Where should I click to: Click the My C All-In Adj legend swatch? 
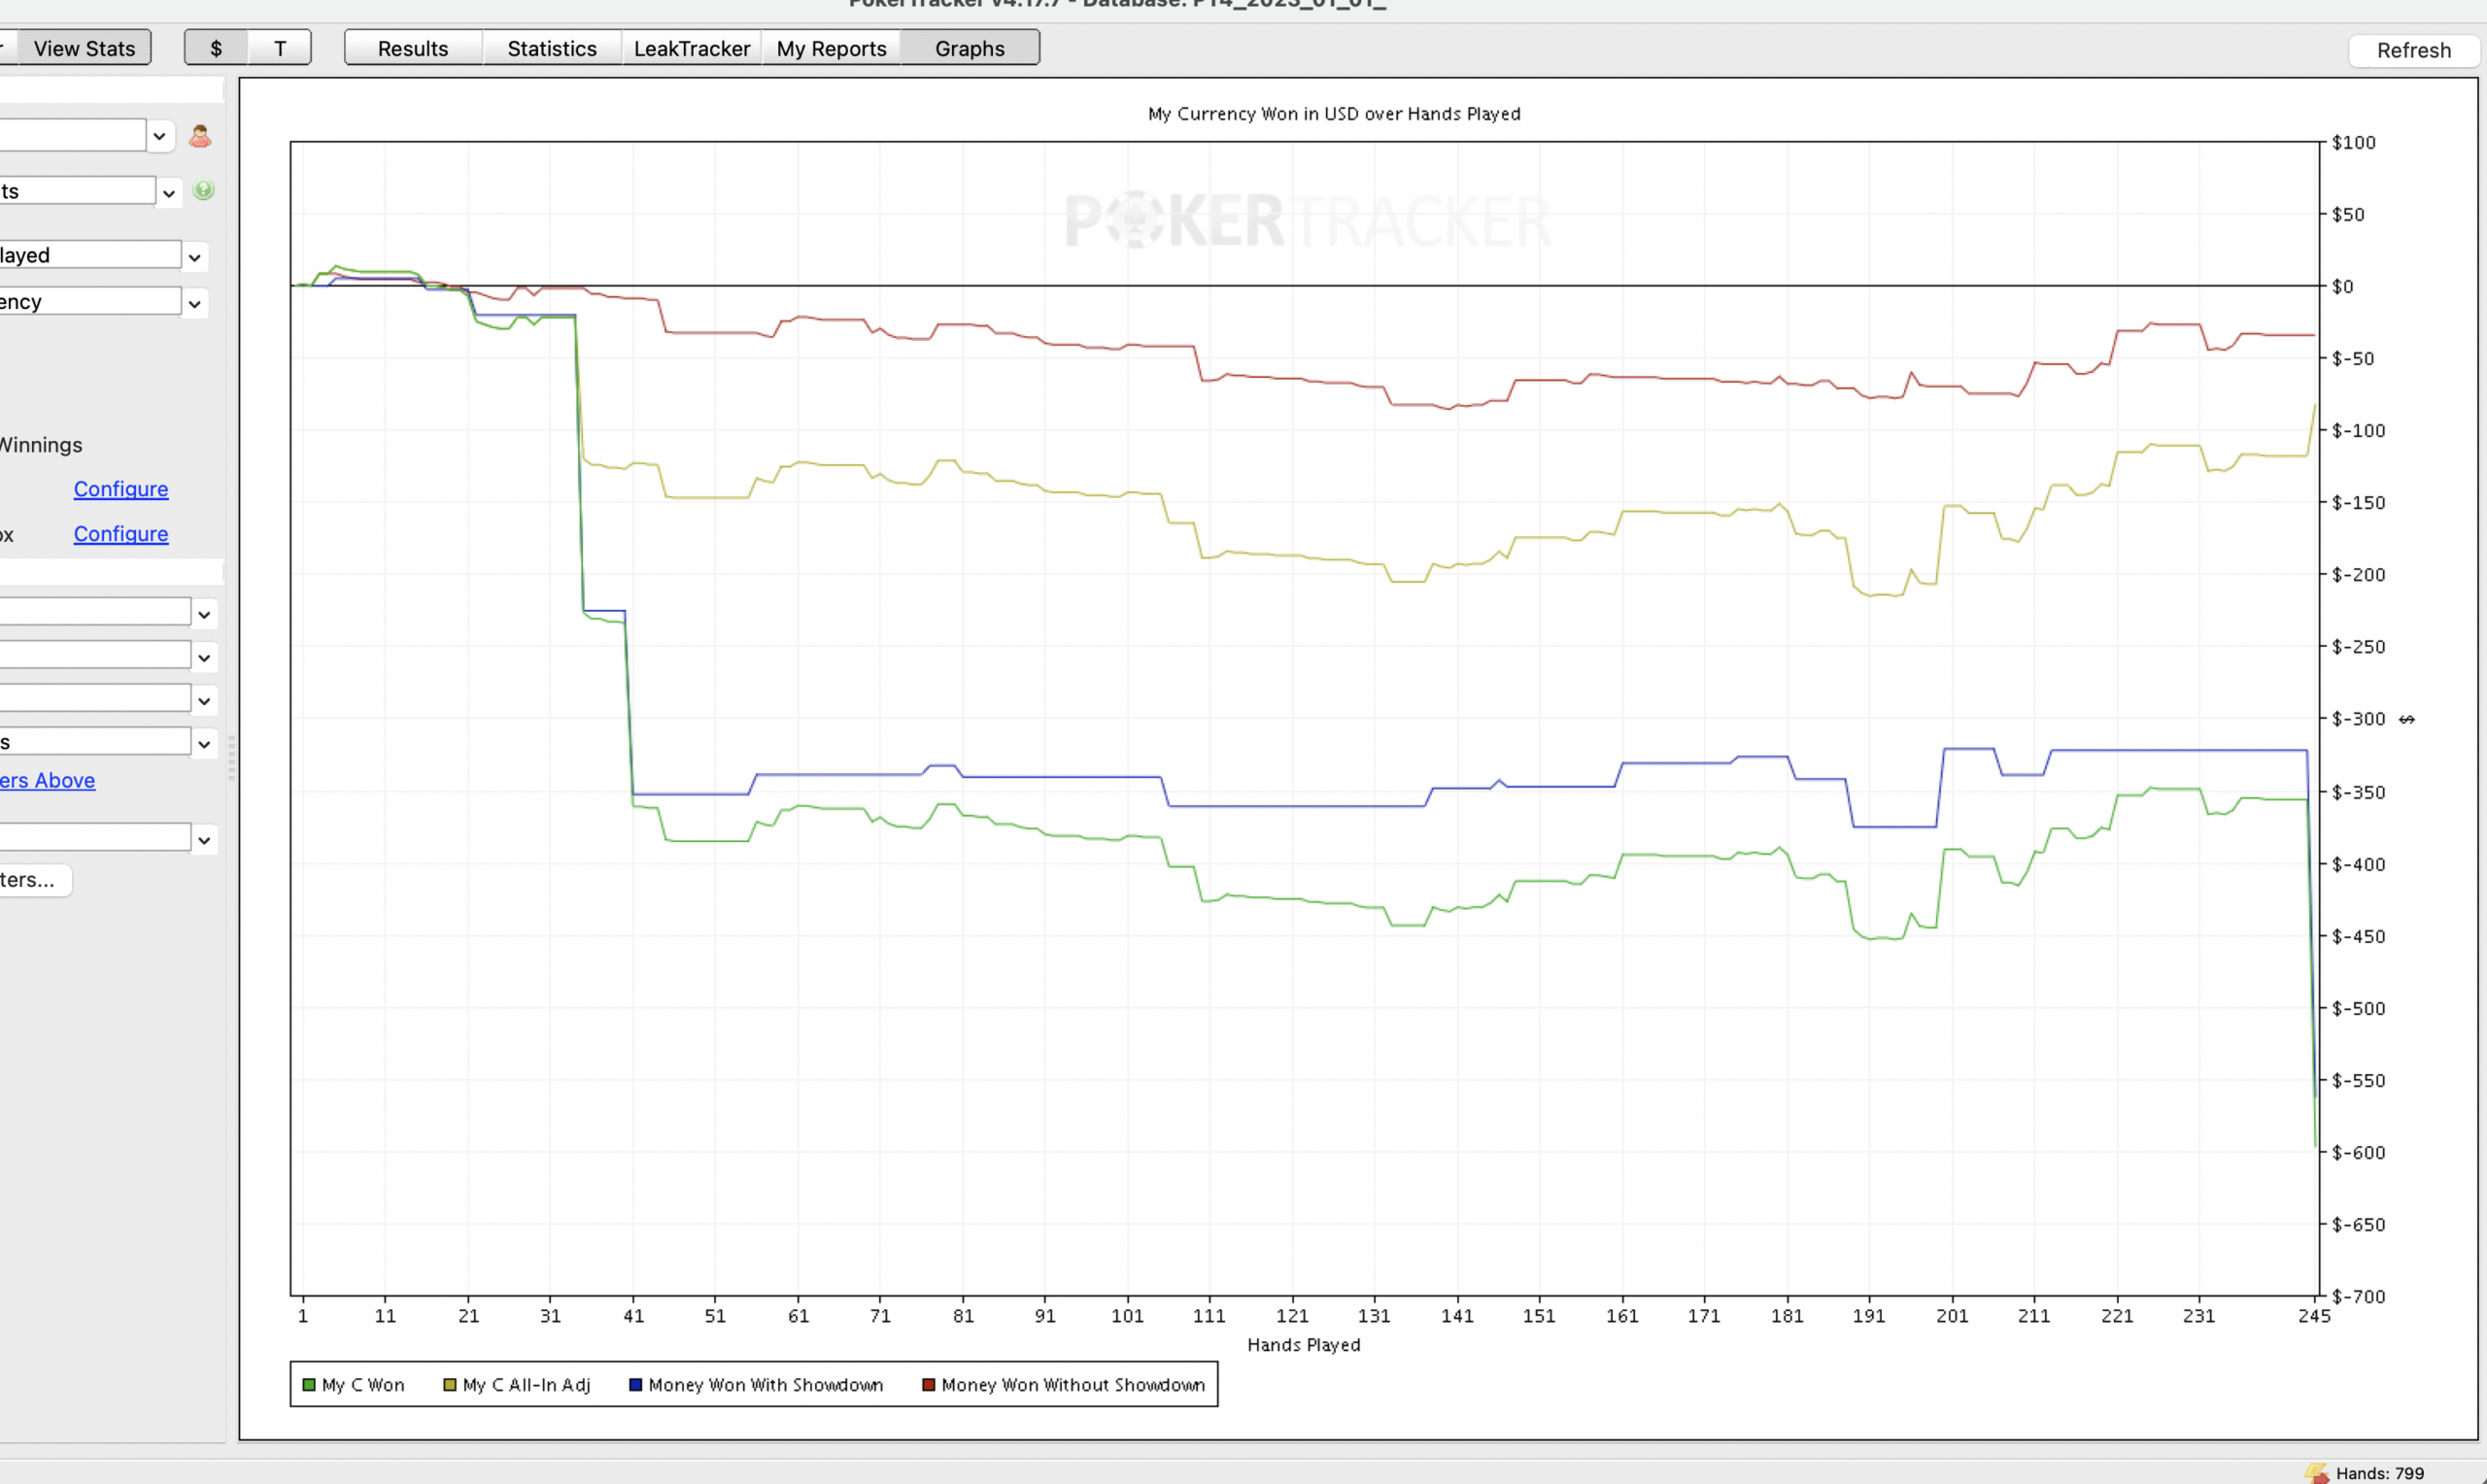(450, 1385)
